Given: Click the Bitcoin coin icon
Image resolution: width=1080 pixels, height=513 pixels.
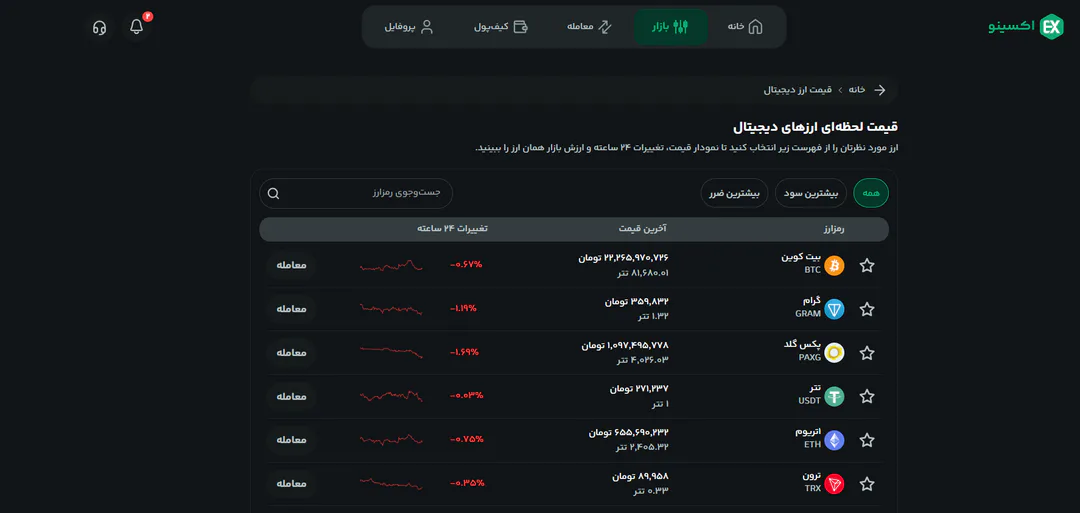Looking at the screenshot, I should pyautogui.click(x=834, y=266).
